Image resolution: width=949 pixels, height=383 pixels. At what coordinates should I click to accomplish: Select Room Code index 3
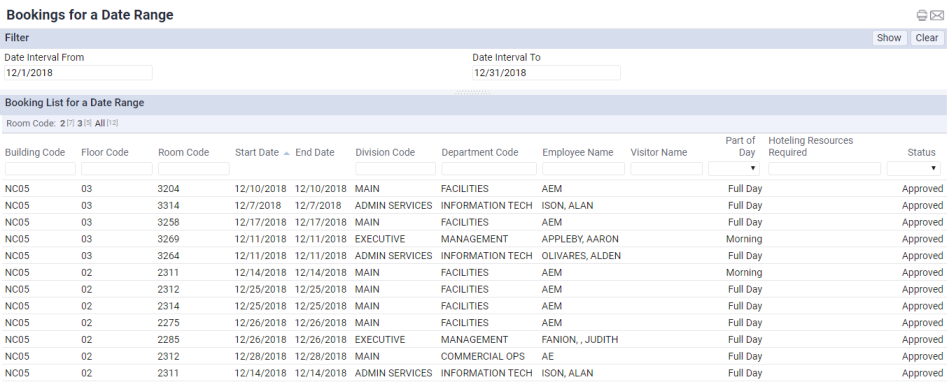coord(80,123)
